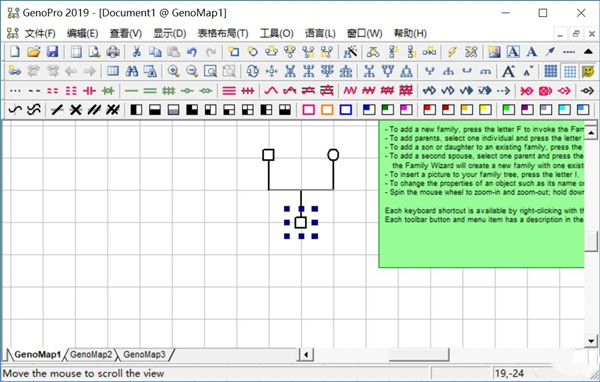Screen dimensions: 600x382
Task: Launch the Family Wizard magic wand icon
Action: click(x=350, y=52)
